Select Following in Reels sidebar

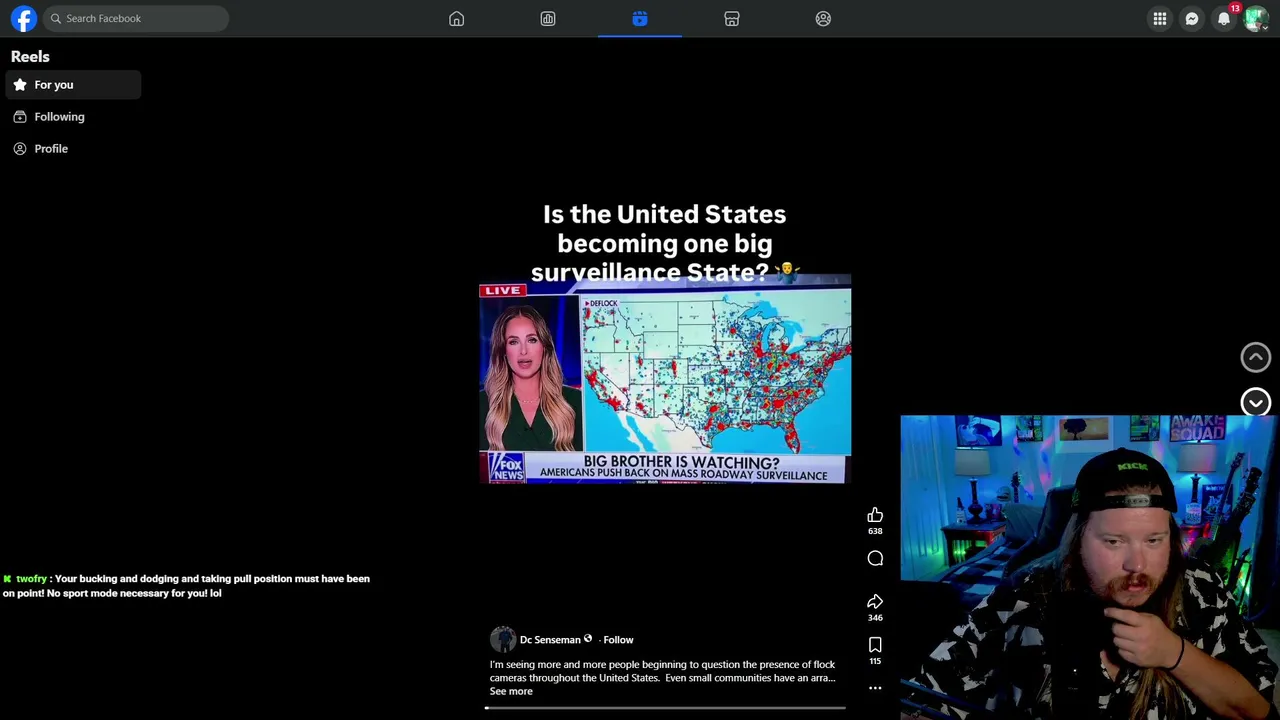click(73, 117)
